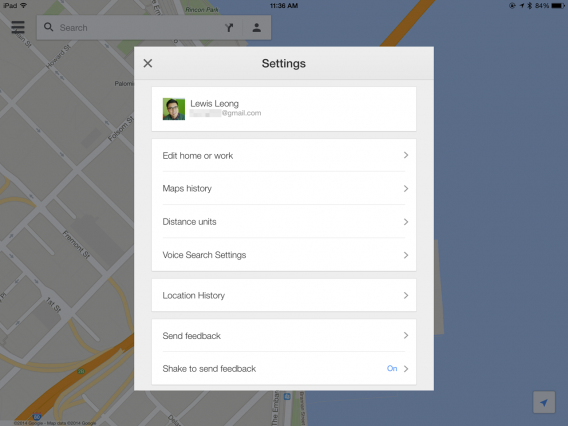Viewport: 568px width, 426px height.
Task: Open Lewis Leong account row
Action: coord(284,109)
